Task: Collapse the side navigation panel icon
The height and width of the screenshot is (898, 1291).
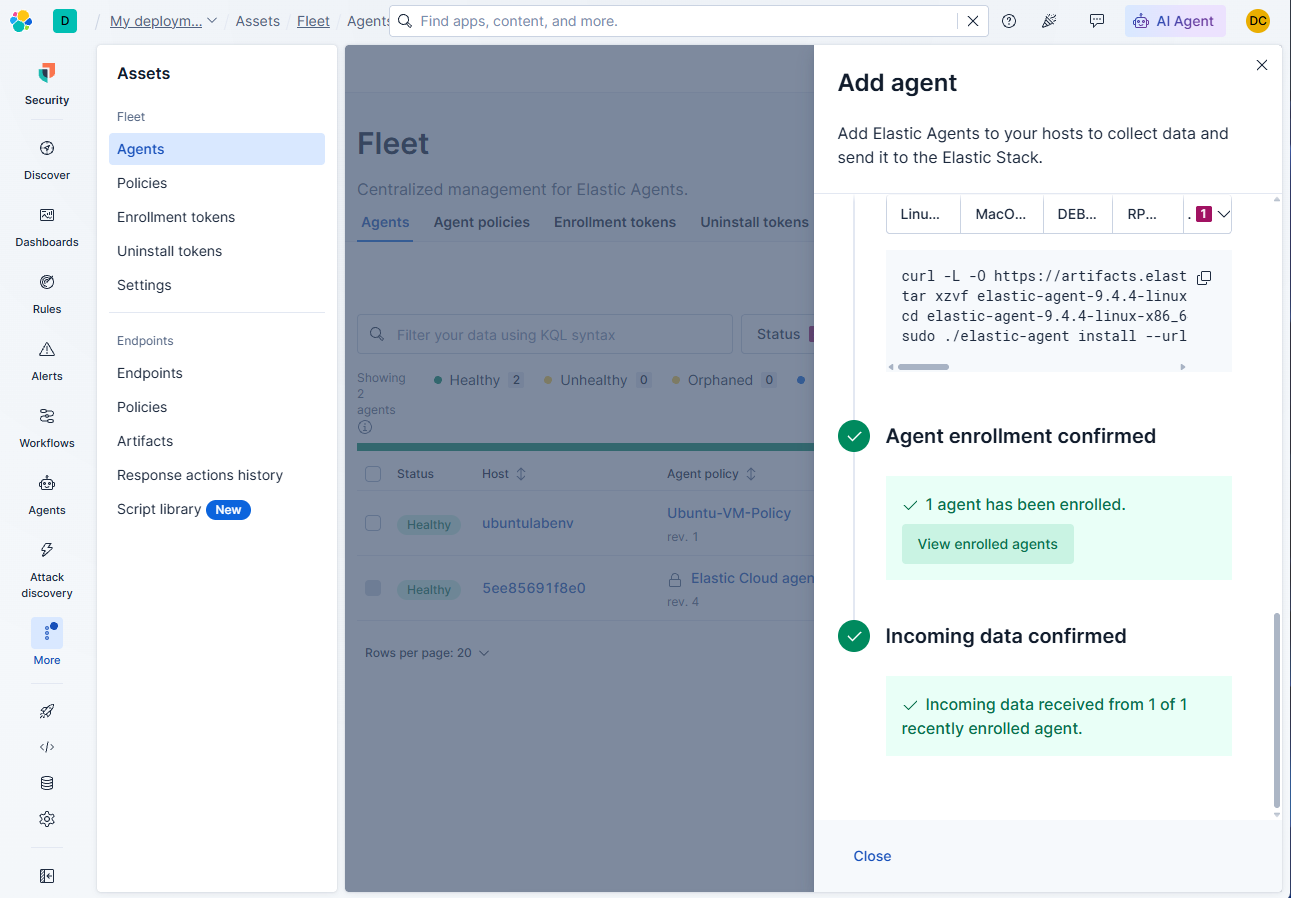Action: click(x=47, y=876)
